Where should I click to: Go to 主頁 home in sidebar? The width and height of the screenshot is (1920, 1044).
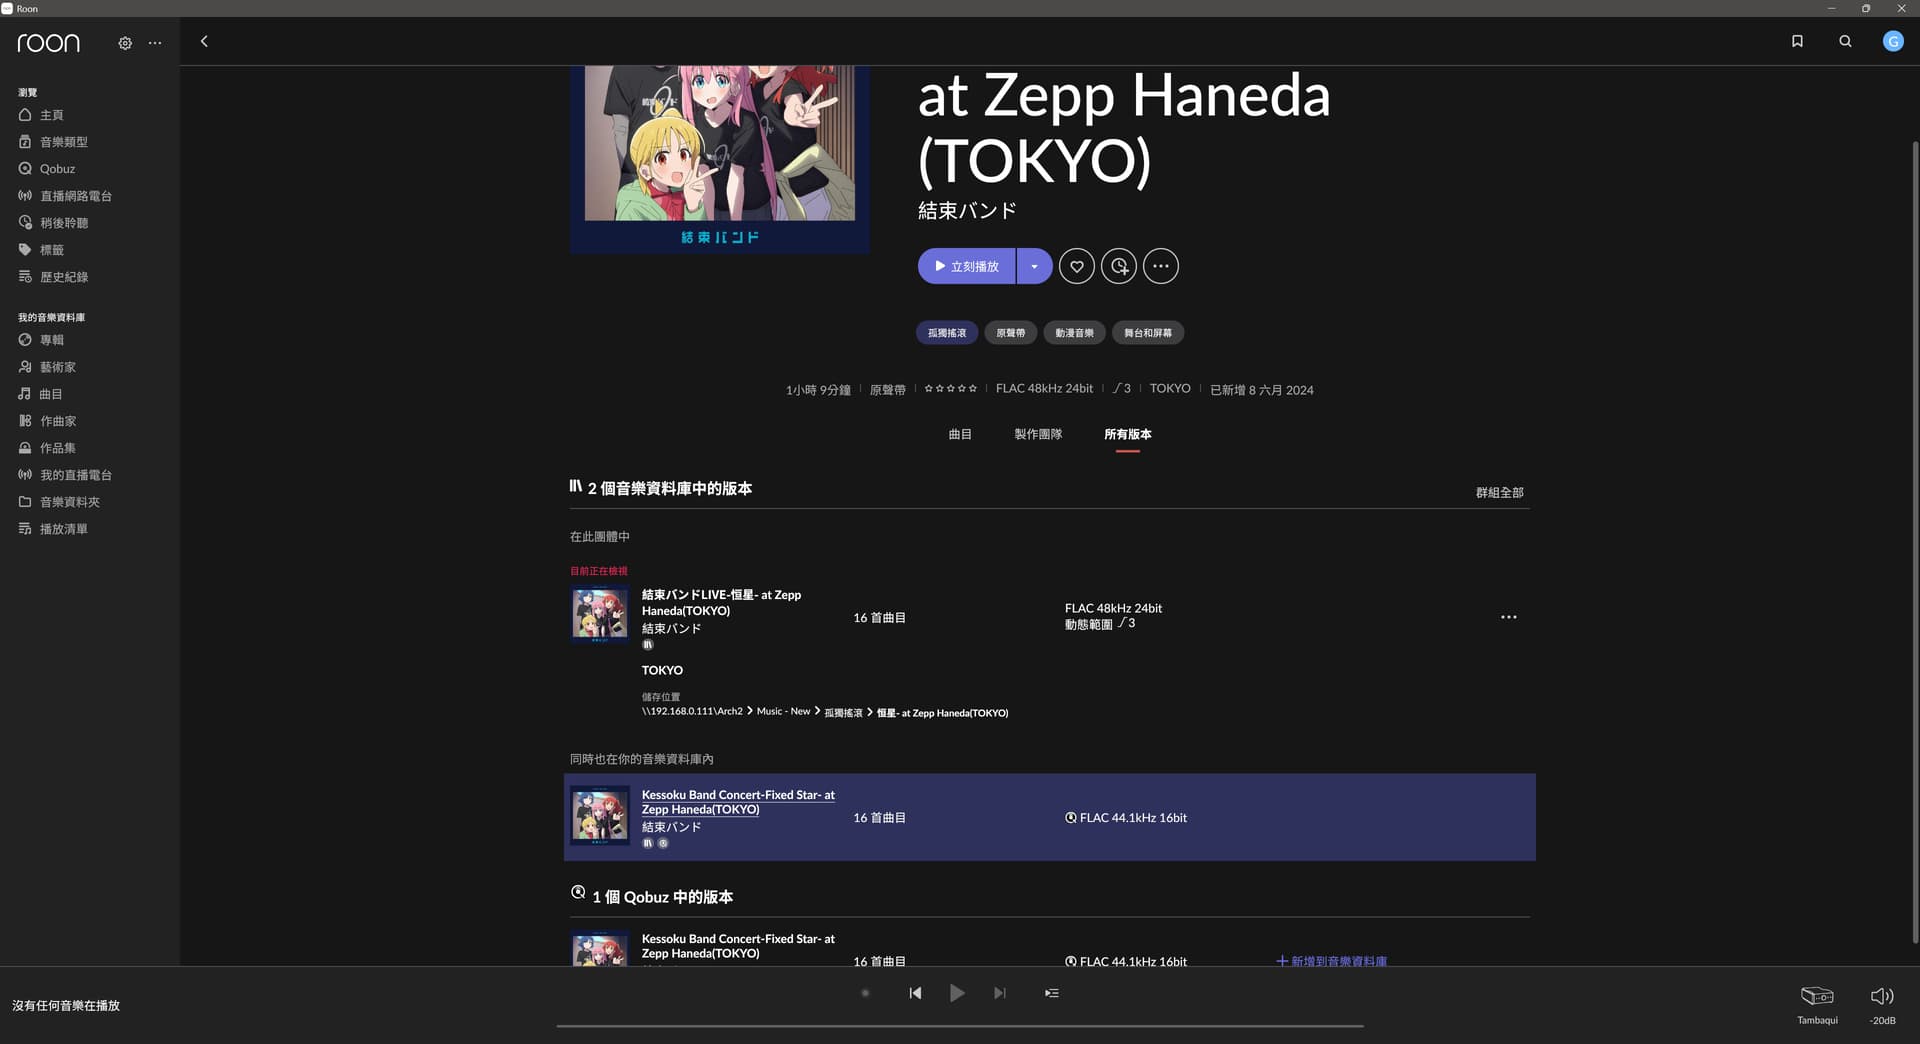click(42, 115)
